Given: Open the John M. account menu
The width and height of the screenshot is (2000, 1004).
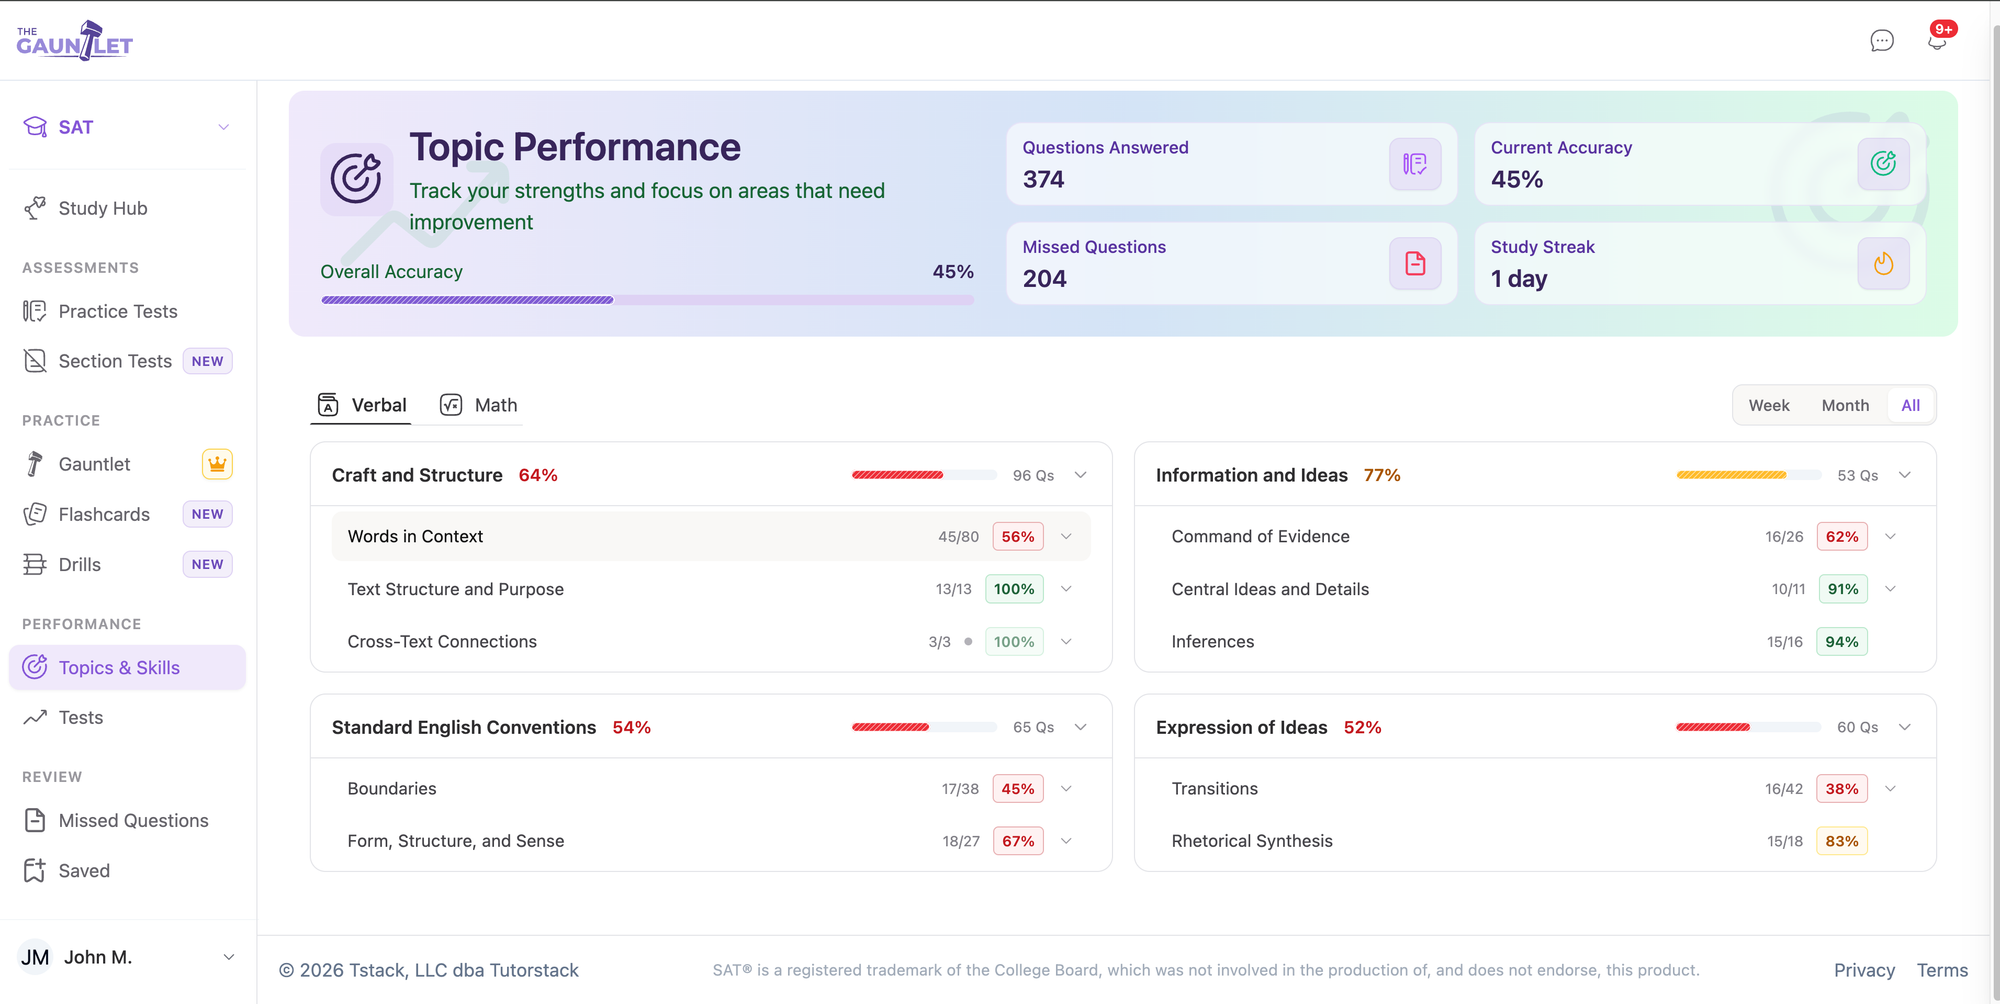Looking at the screenshot, I should pyautogui.click(x=127, y=957).
